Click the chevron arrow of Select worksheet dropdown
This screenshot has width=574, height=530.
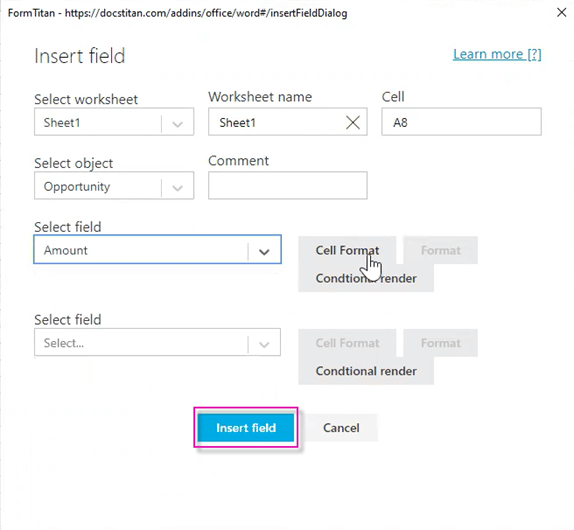tap(178, 124)
